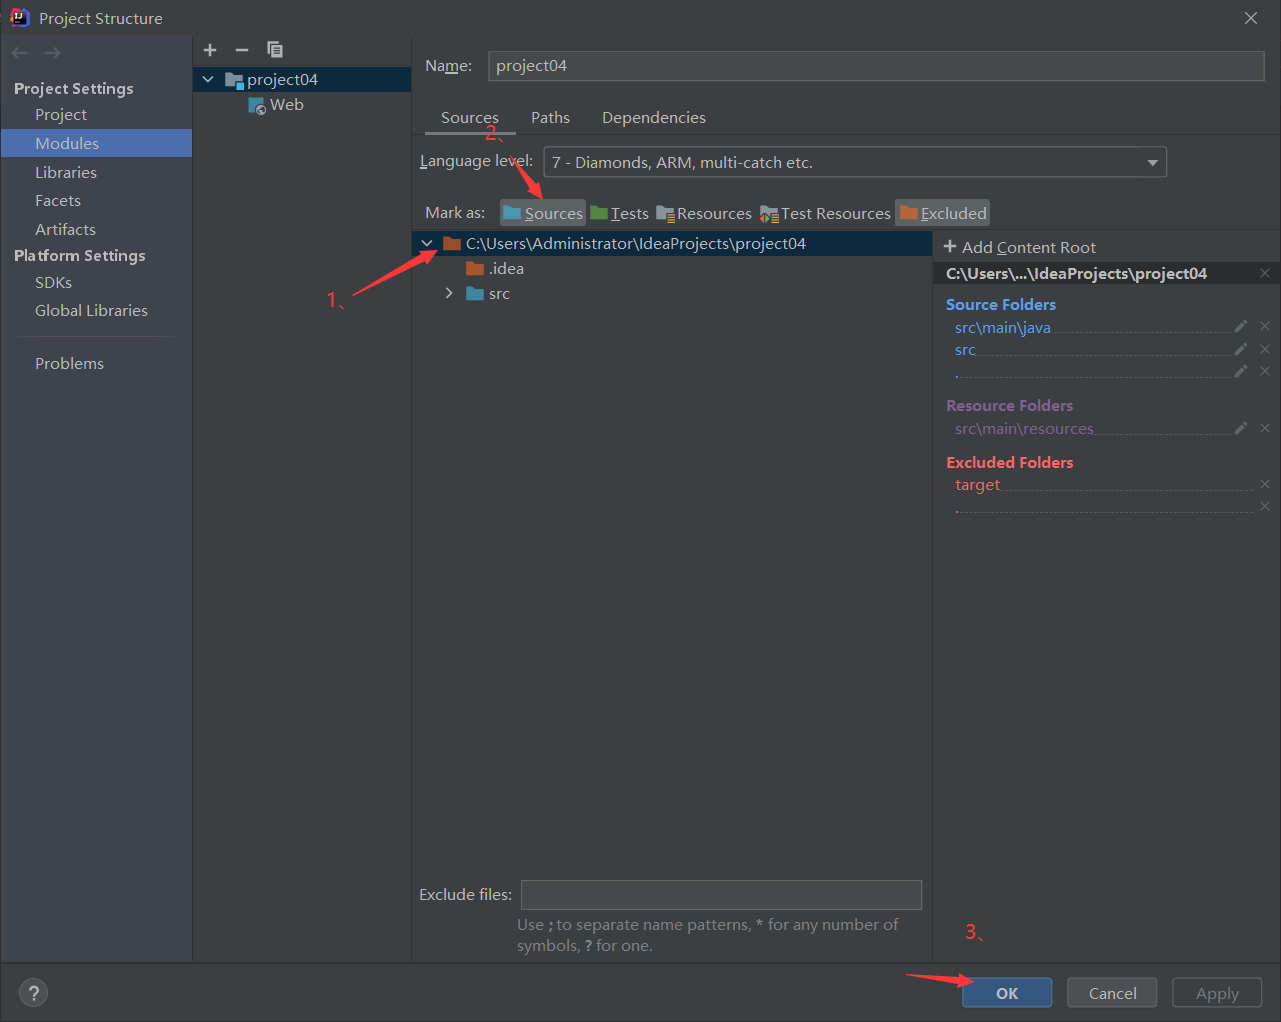
Task: Unmark src source folder with X
Action: point(1265,349)
